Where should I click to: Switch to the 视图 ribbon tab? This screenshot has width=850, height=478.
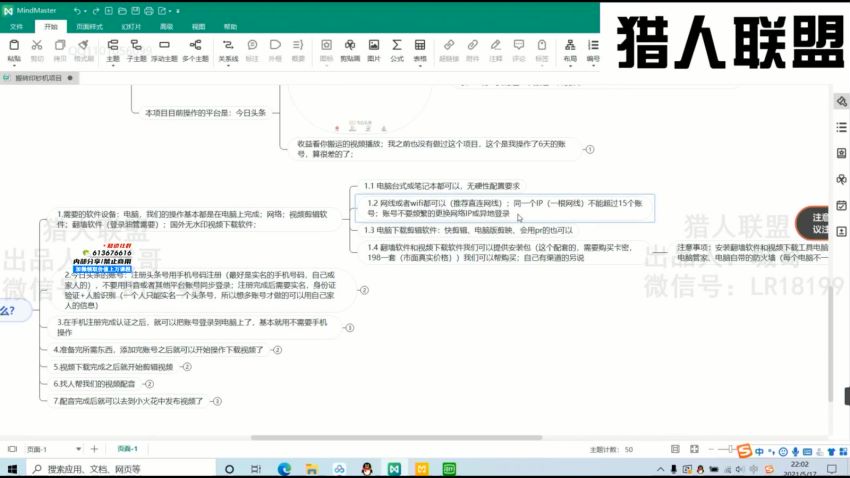point(198,27)
